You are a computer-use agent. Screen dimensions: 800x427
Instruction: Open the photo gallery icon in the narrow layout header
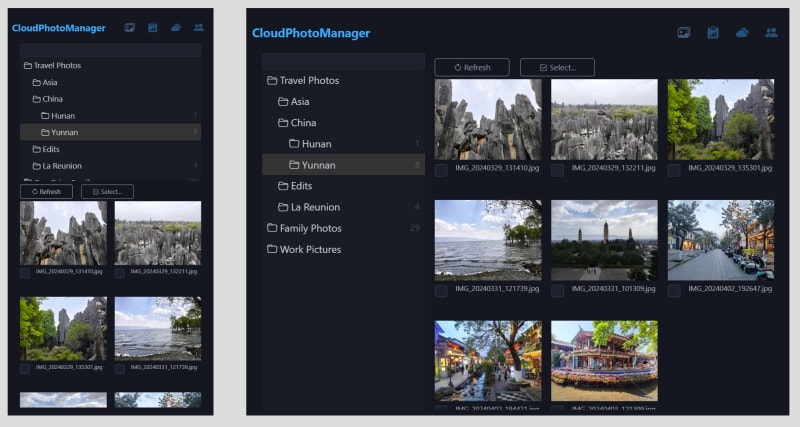click(x=130, y=28)
